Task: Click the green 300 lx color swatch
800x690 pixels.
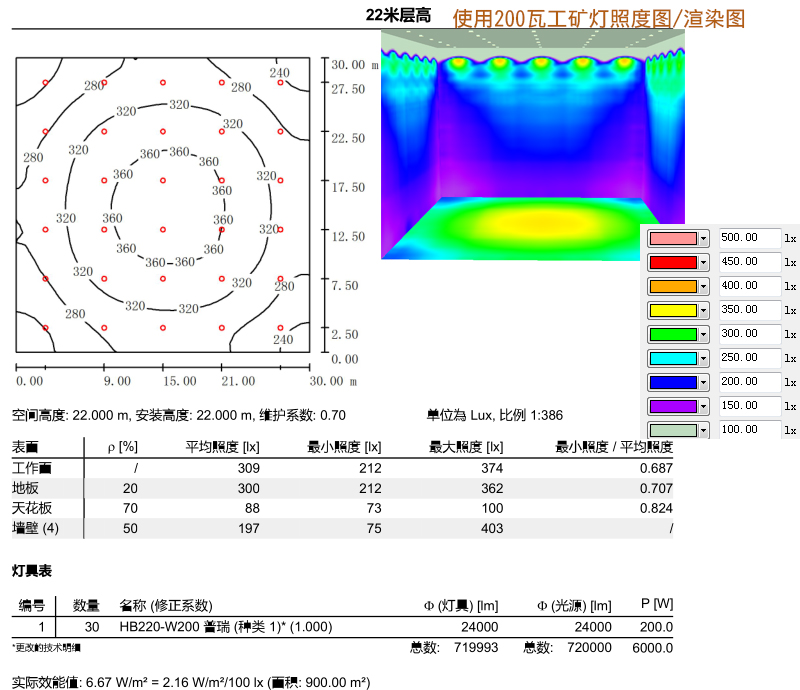Action: pos(673,334)
